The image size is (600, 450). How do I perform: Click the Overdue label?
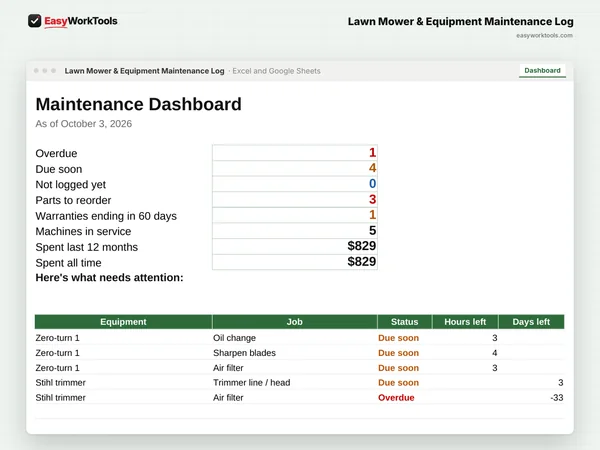click(x=56, y=153)
